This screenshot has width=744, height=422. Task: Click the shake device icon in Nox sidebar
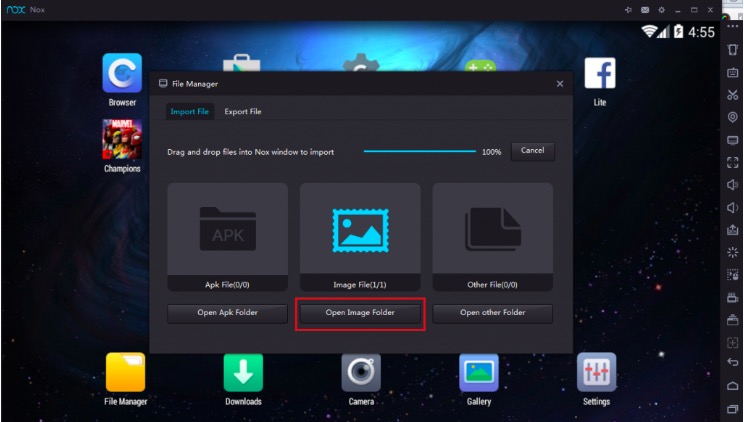tap(733, 49)
